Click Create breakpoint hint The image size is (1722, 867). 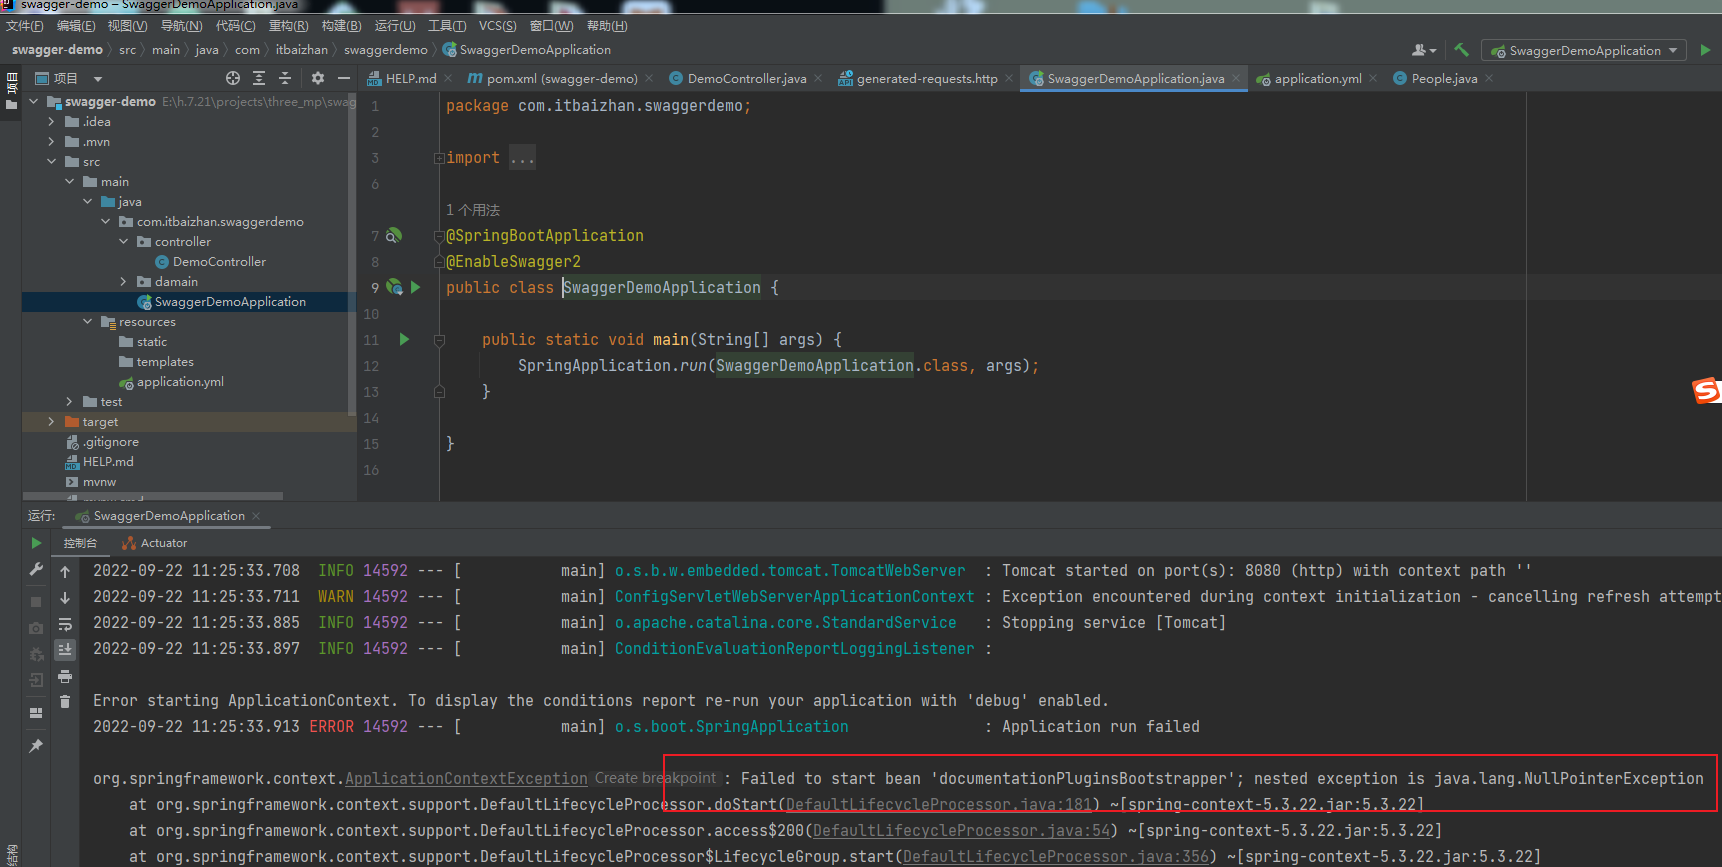(x=656, y=778)
